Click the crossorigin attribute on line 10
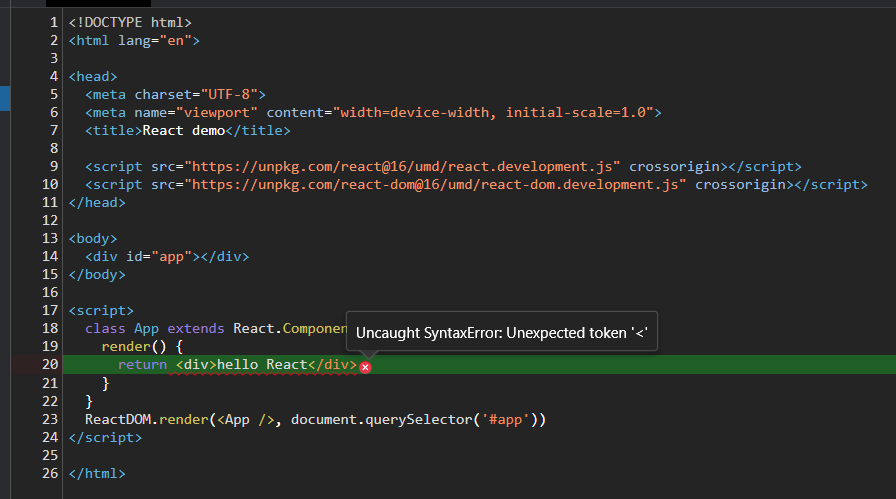 (x=741, y=185)
